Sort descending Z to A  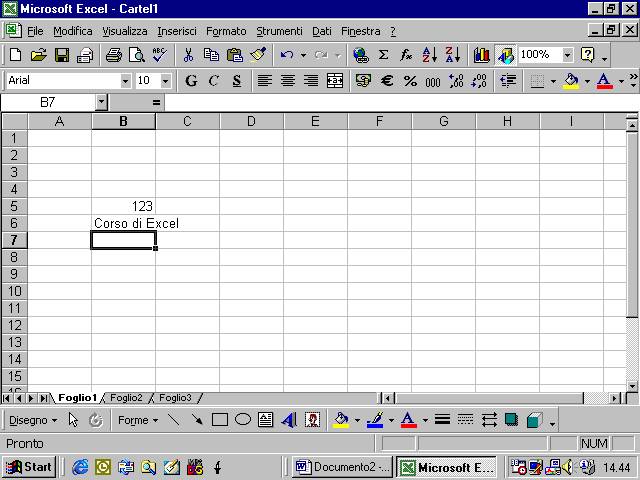pos(453,55)
